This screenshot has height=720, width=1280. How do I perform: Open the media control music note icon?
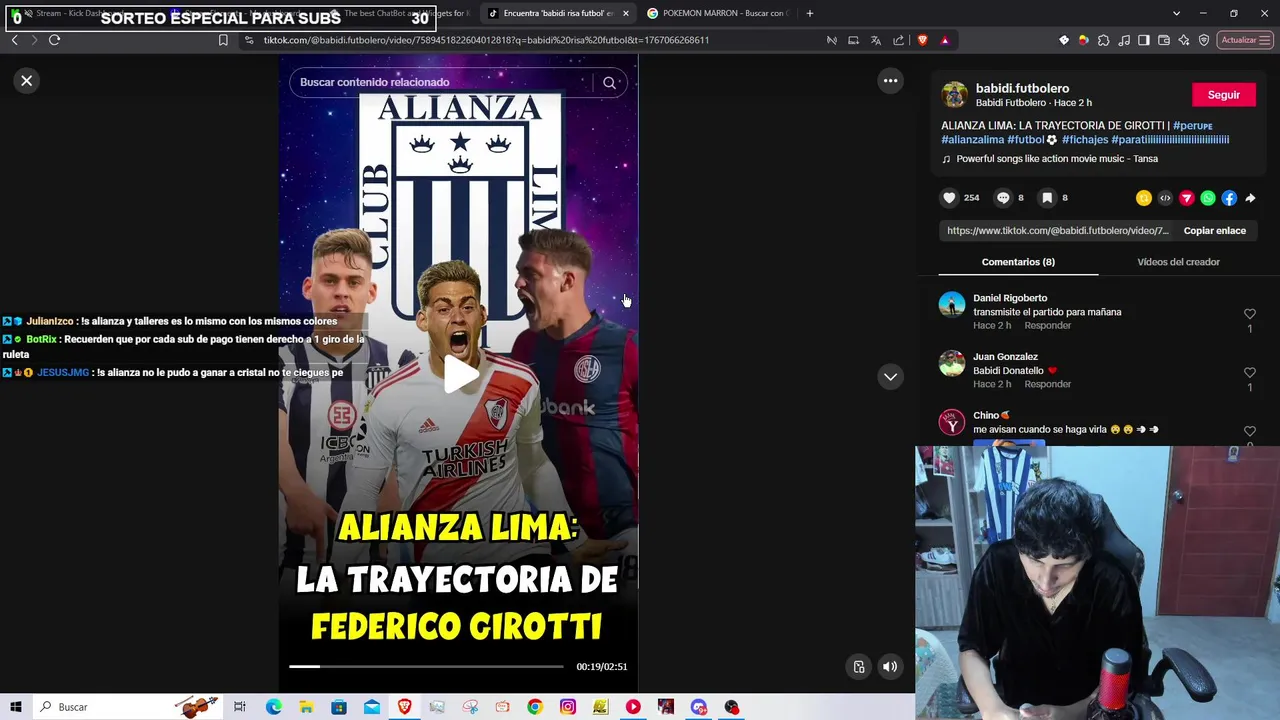[x=1124, y=40]
